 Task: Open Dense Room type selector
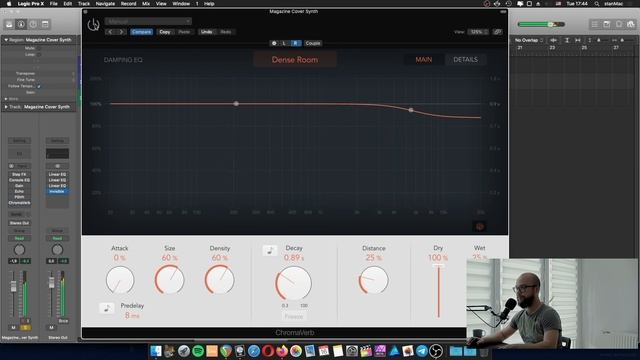295,60
